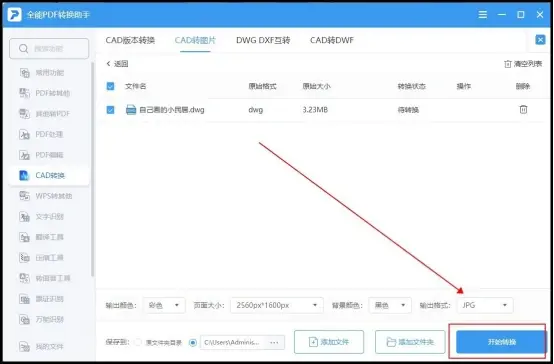Open the hamburger menu in title bar

click(x=483, y=14)
